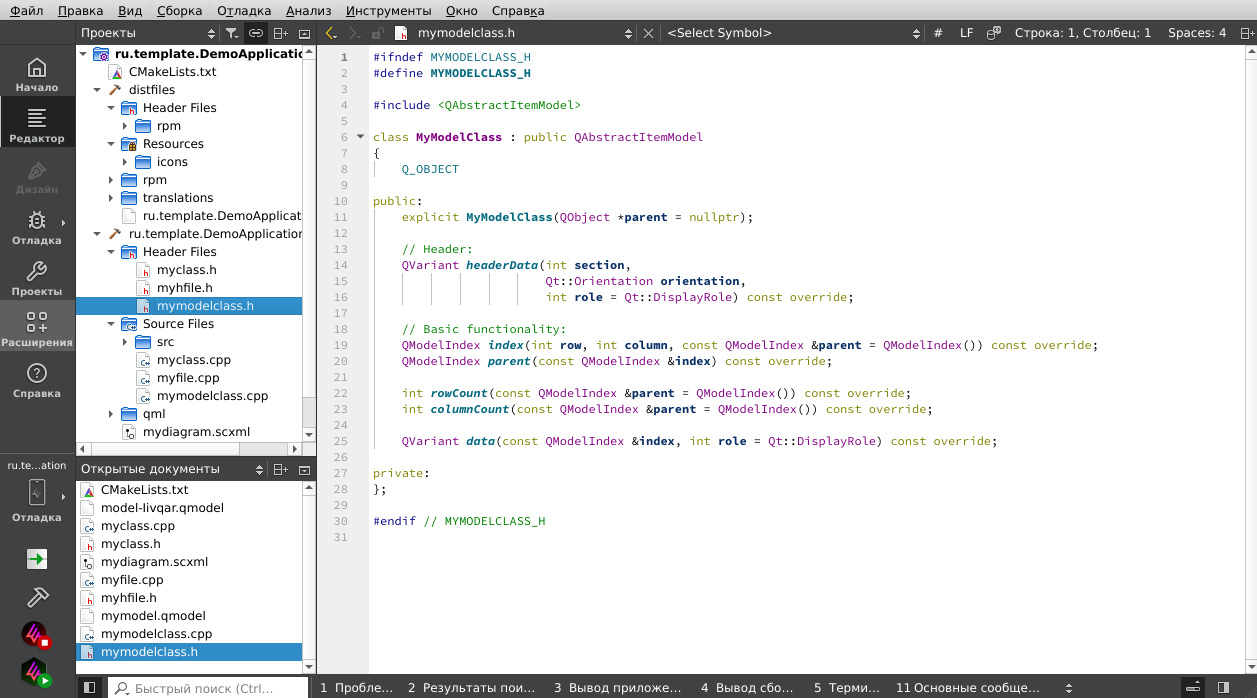Toggle synchronize with editor link icon
1257x698 pixels.
256,33
